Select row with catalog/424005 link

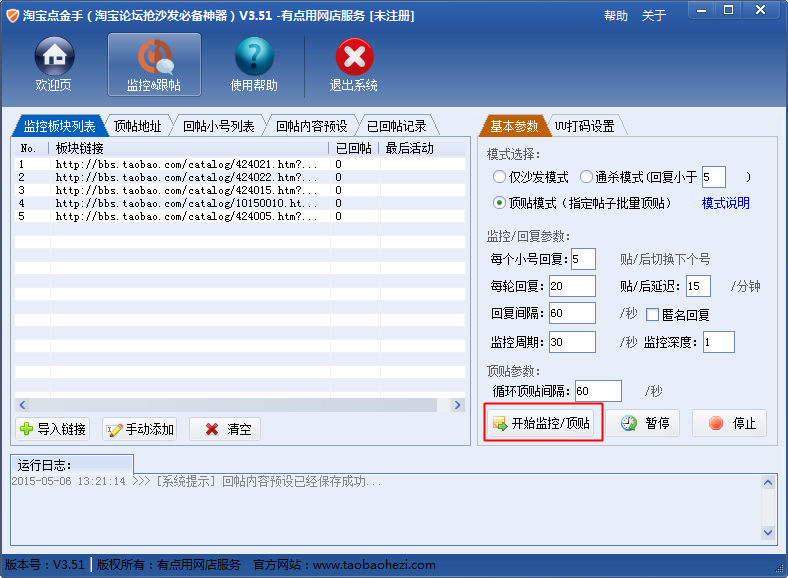(240, 216)
